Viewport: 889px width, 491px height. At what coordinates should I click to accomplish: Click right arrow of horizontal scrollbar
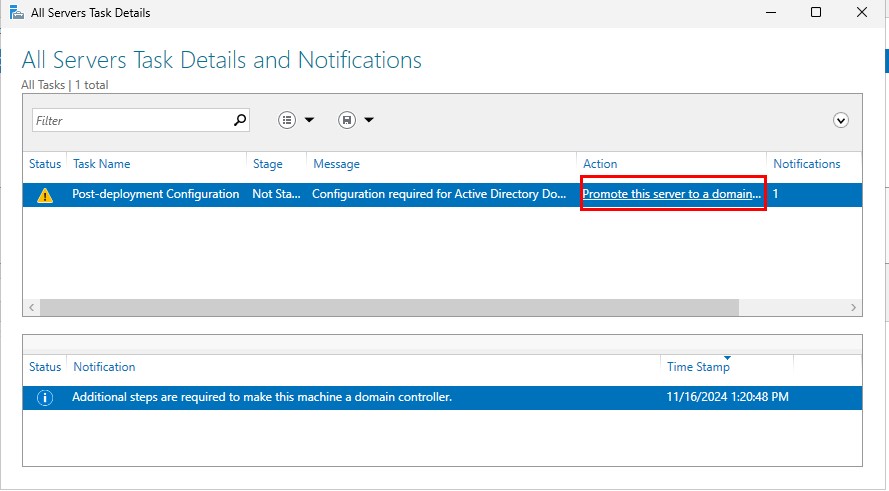[854, 308]
